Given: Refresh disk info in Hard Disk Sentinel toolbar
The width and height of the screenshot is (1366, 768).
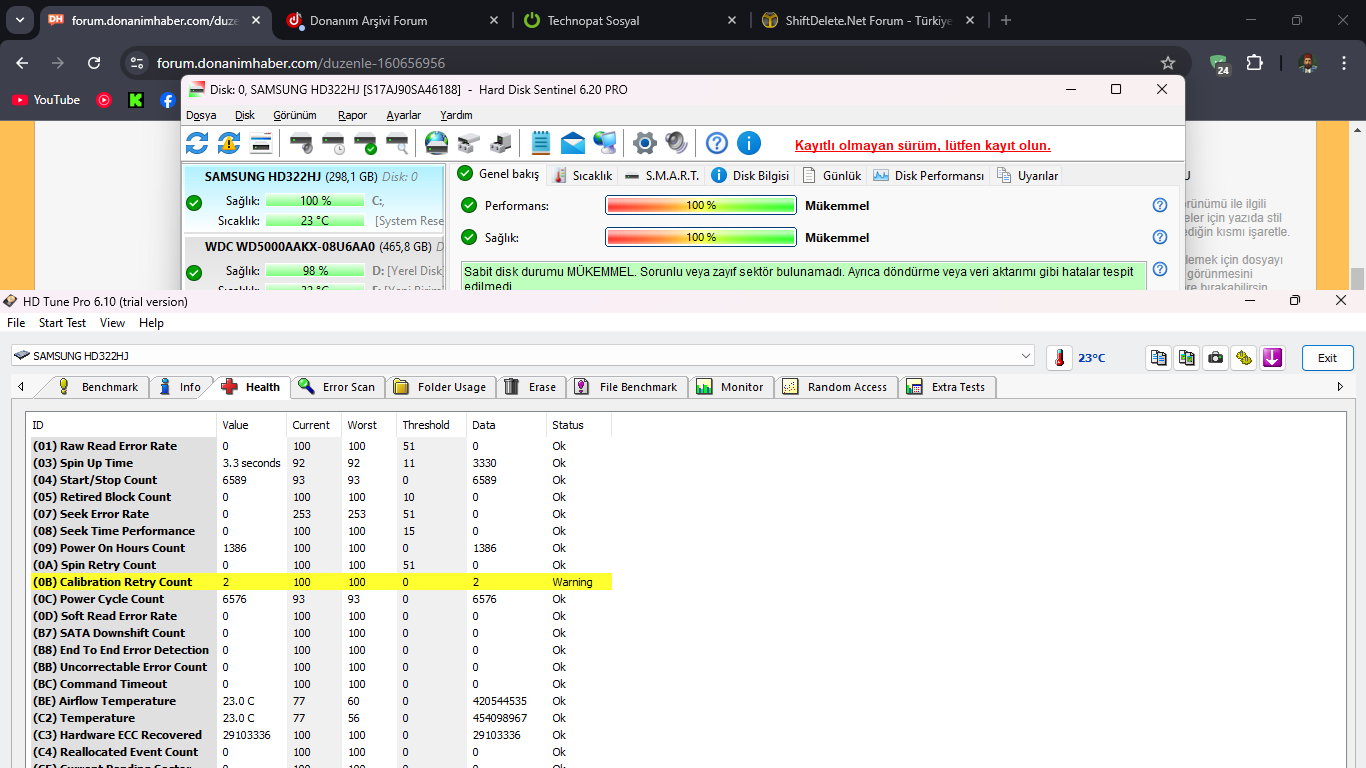Looking at the screenshot, I should [197, 143].
